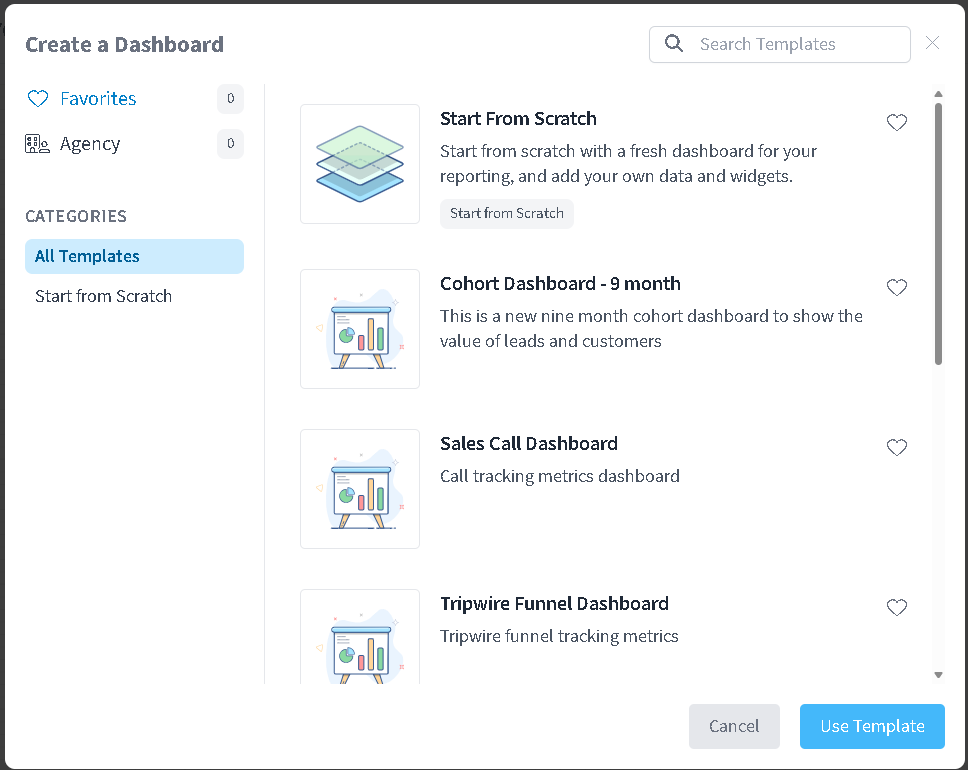This screenshot has height=770, width=968.
Task: Favorite the Start From Scratch template
Action: [897, 123]
